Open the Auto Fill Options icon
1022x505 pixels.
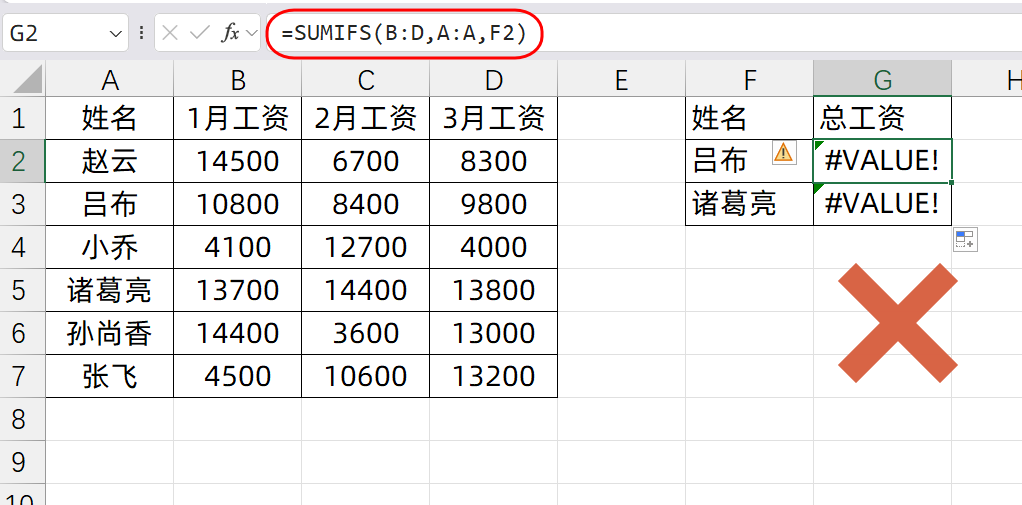965,240
